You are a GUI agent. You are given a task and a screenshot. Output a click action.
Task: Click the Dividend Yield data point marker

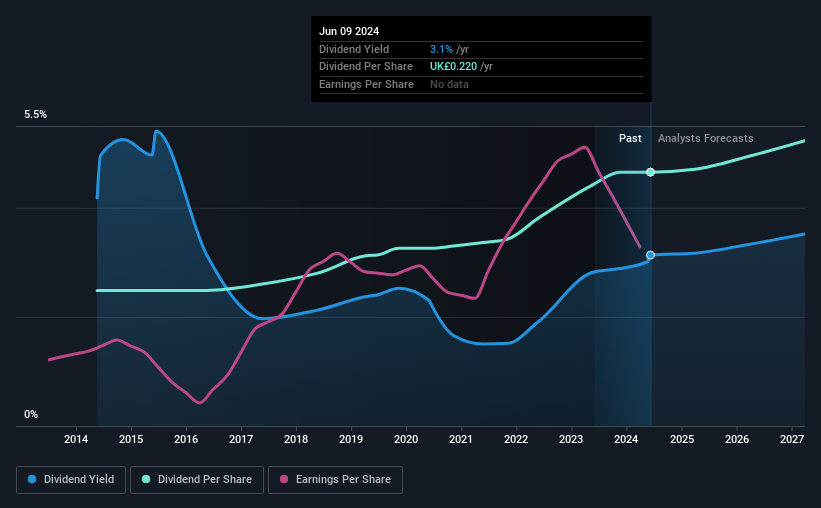coord(650,255)
